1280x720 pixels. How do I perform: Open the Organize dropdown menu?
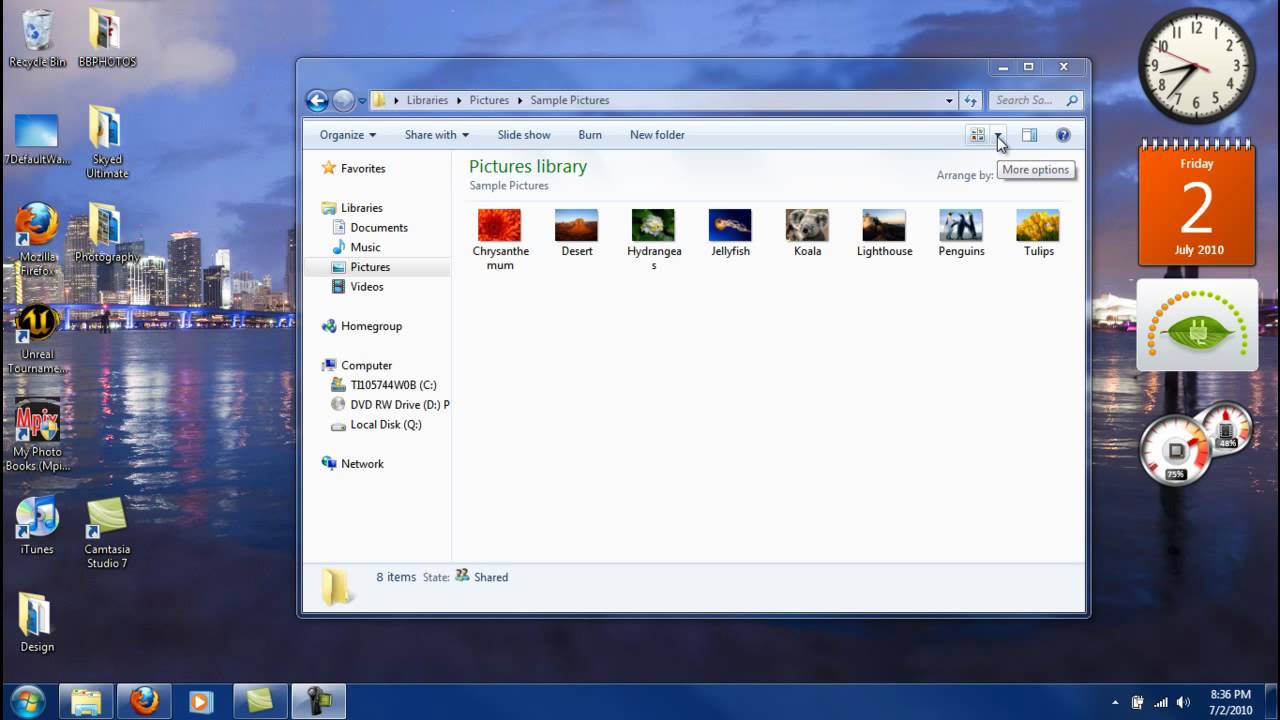coord(348,135)
